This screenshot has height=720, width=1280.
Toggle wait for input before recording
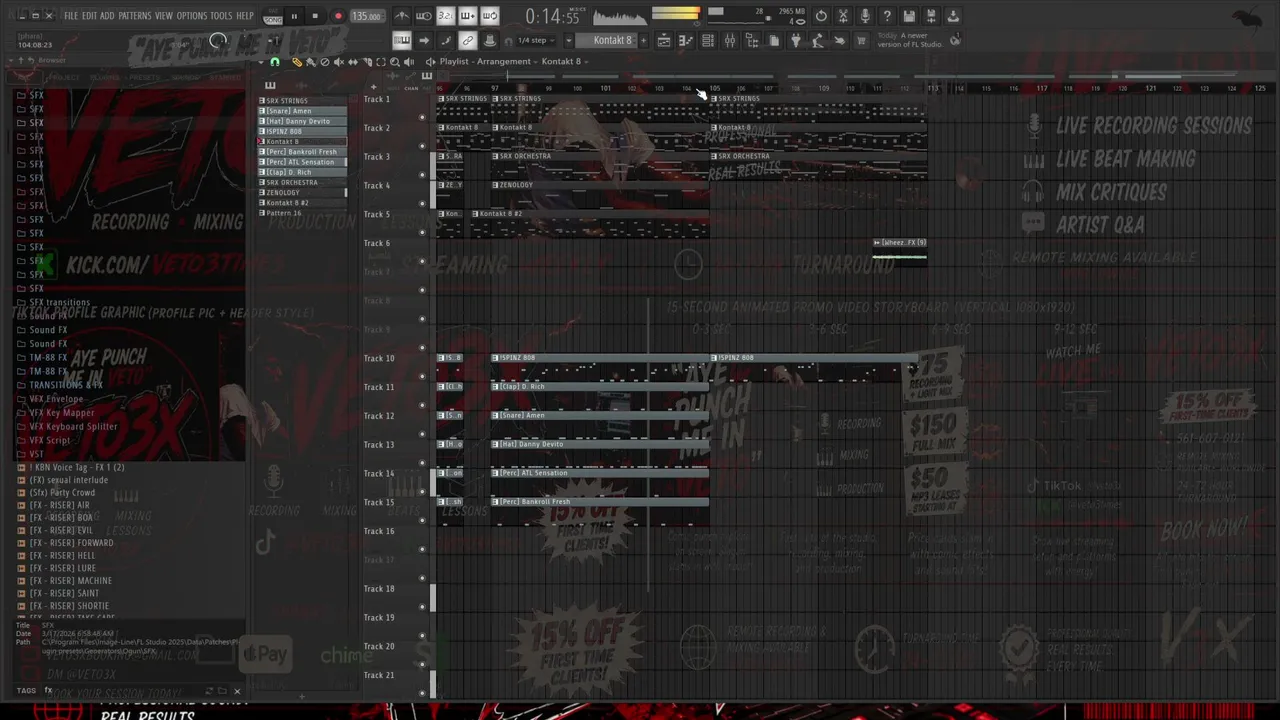424,16
